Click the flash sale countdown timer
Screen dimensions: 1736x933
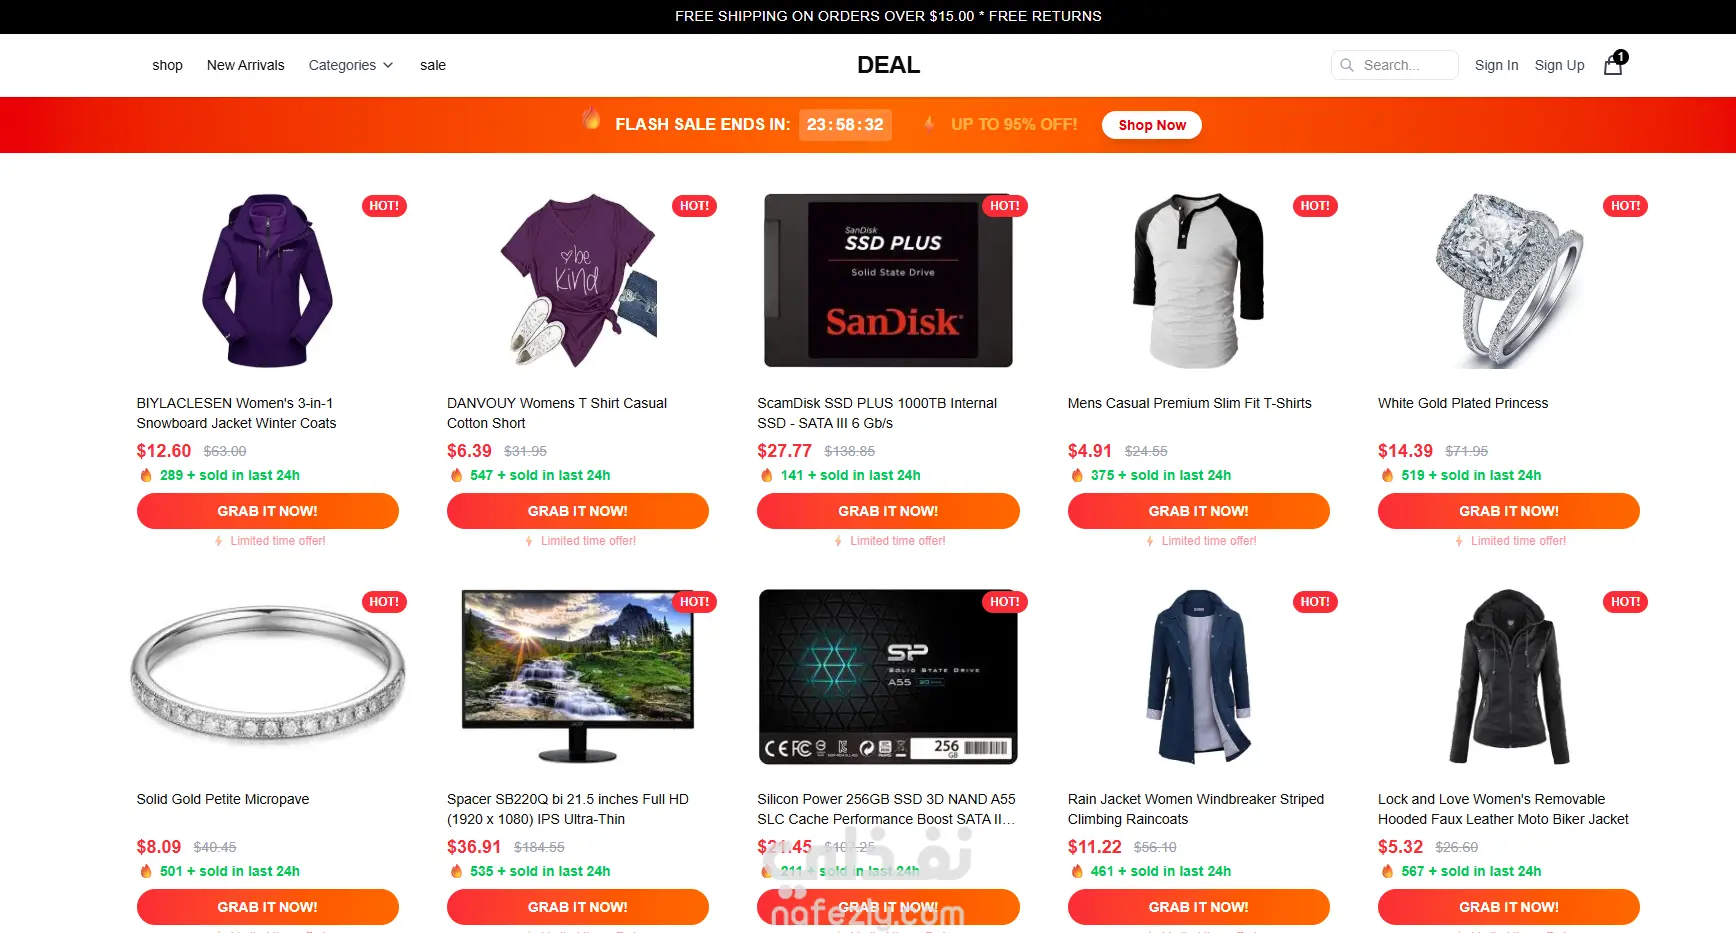tap(845, 125)
